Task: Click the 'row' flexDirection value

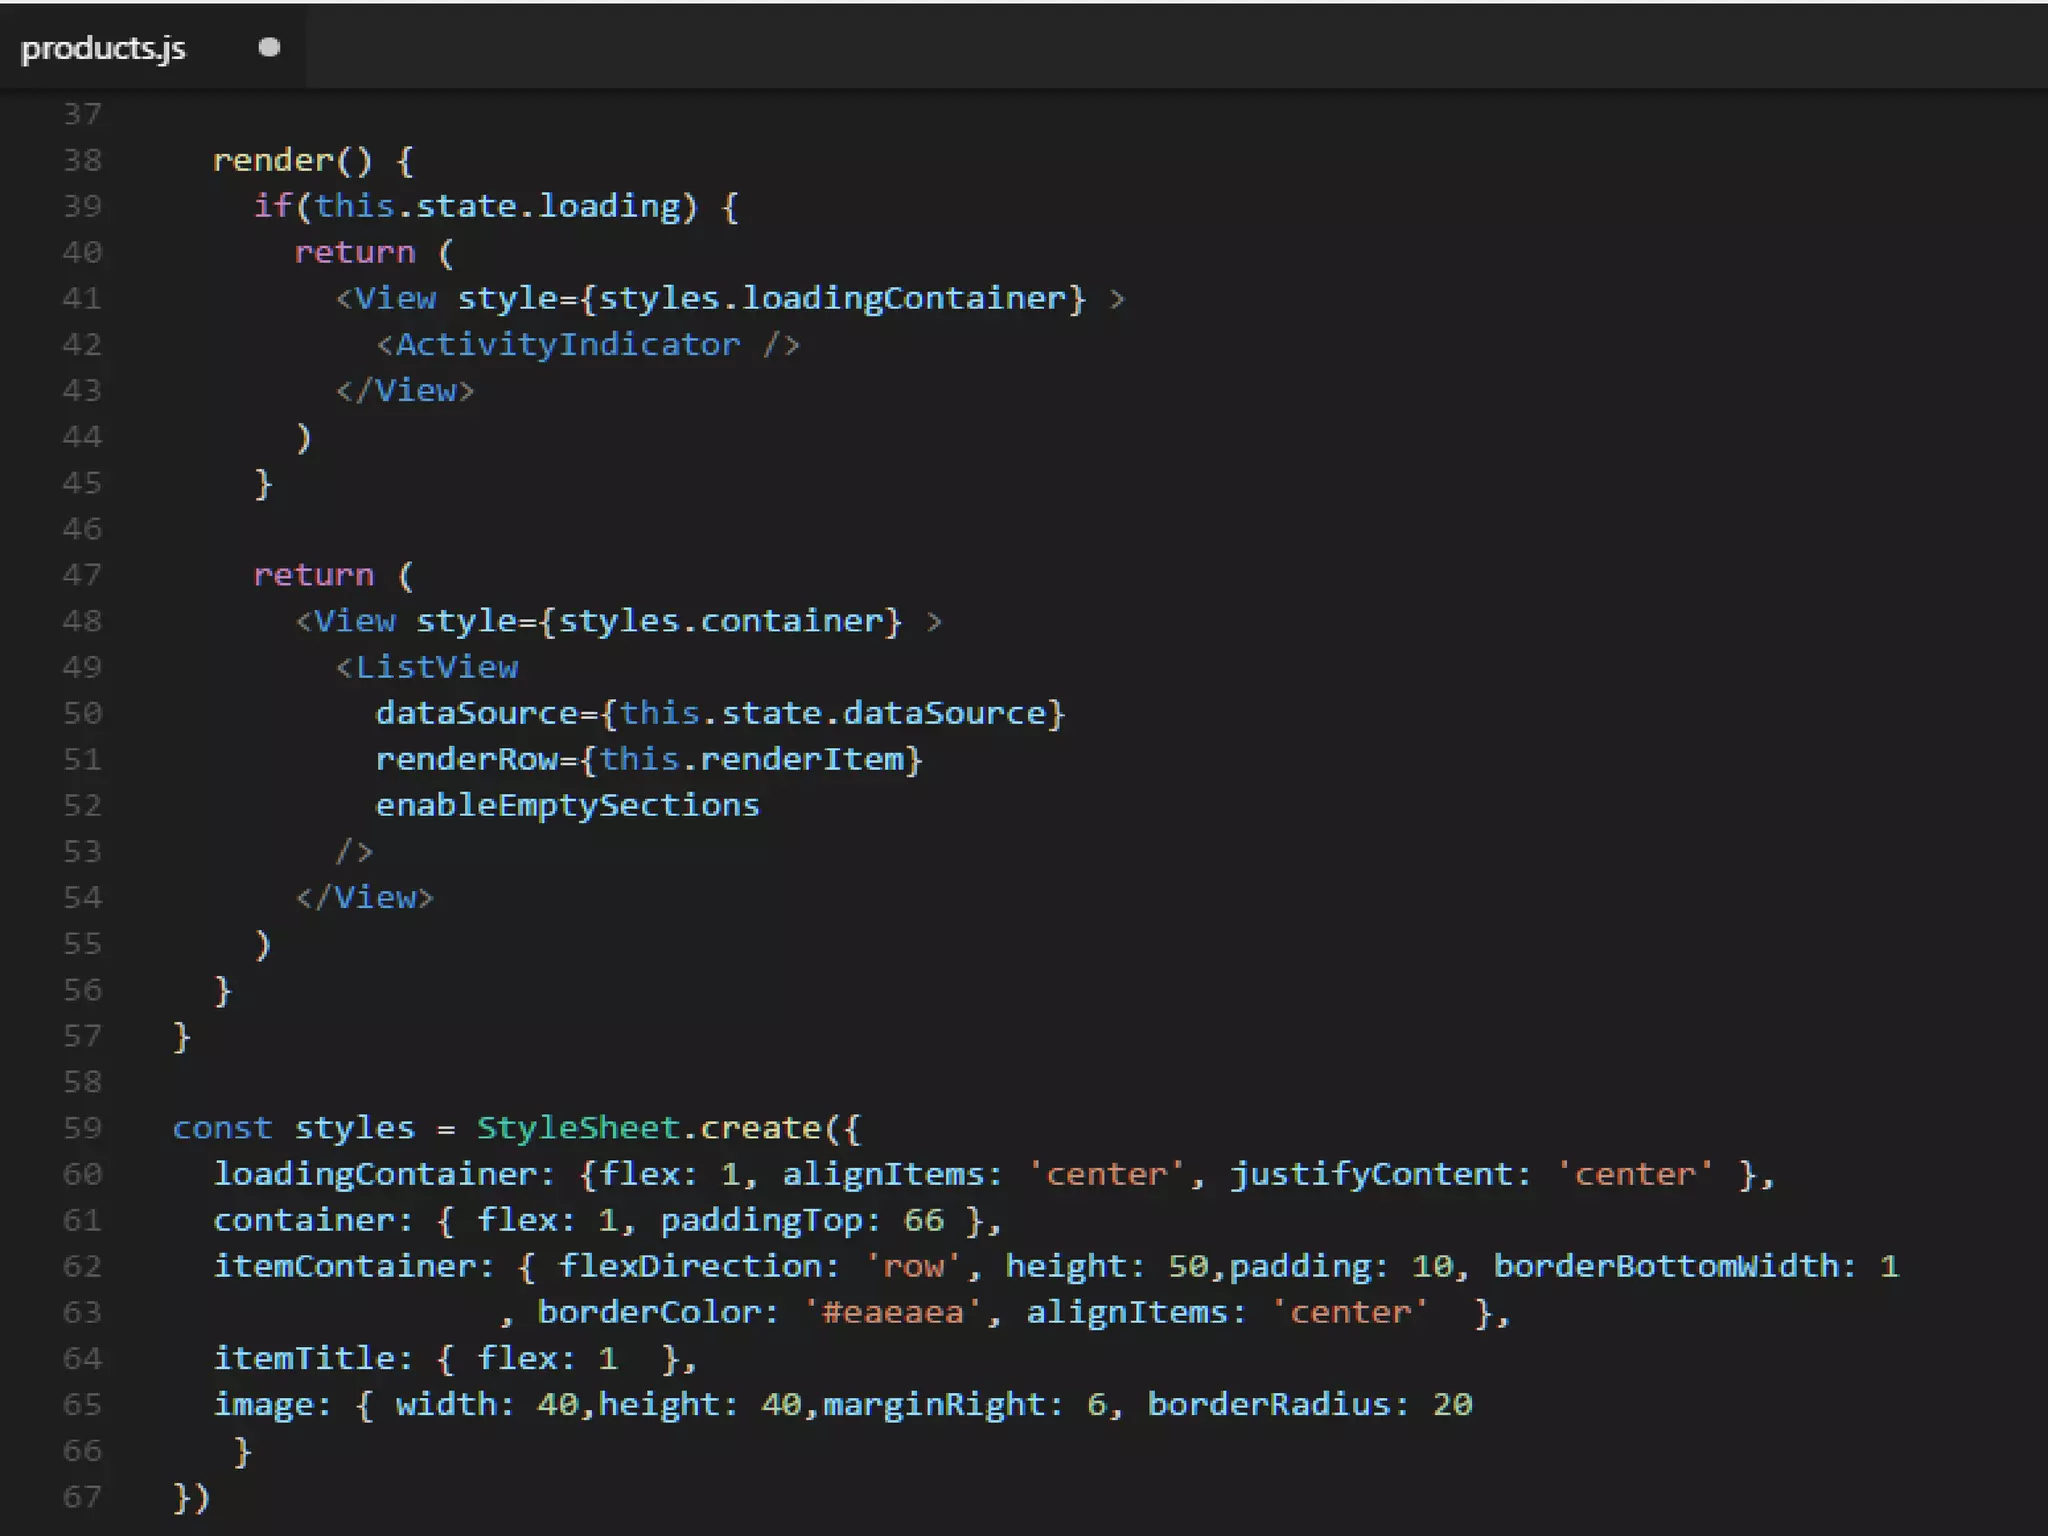Action: (913, 1266)
